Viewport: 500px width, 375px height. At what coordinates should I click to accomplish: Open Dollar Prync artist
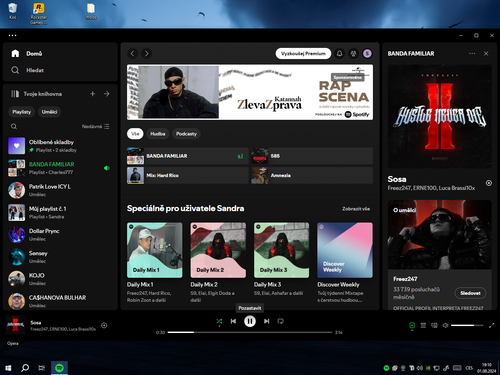(x=60, y=235)
